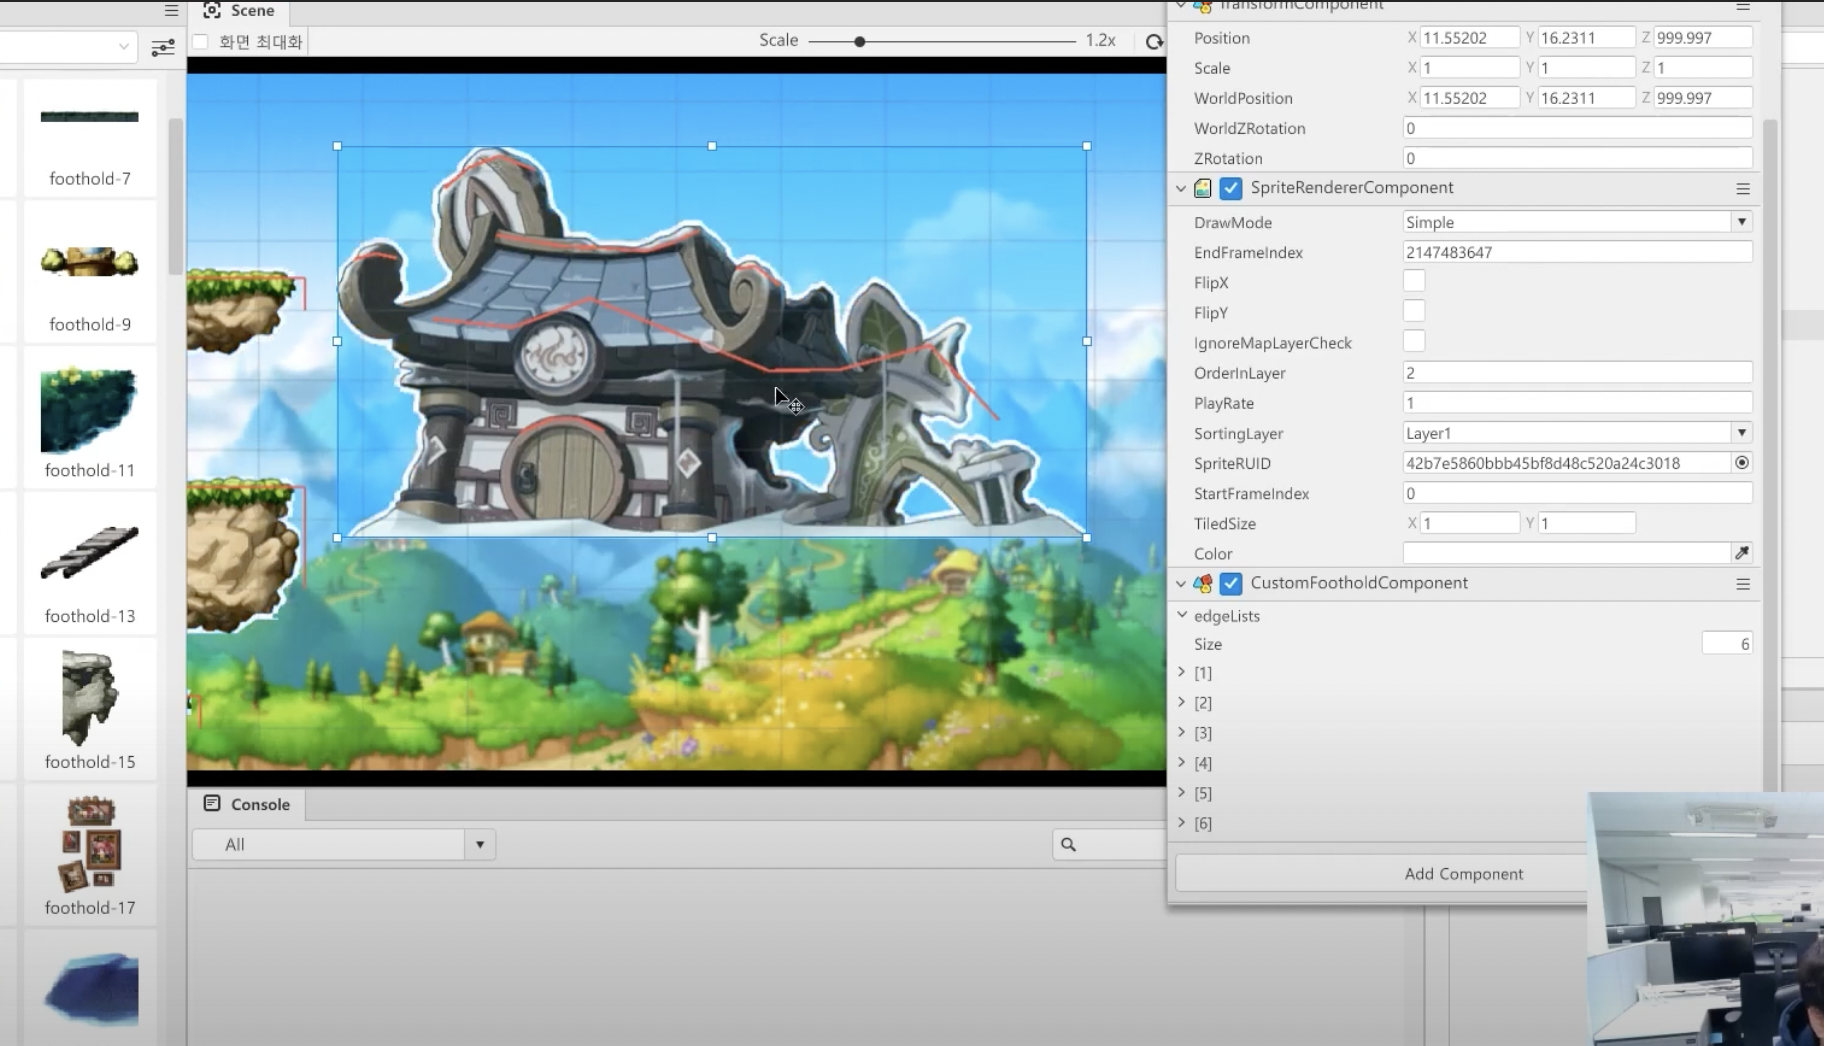Select the foothold-9 asset thumbnail
Image resolution: width=1824 pixels, height=1046 pixels.
click(x=90, y=263)
